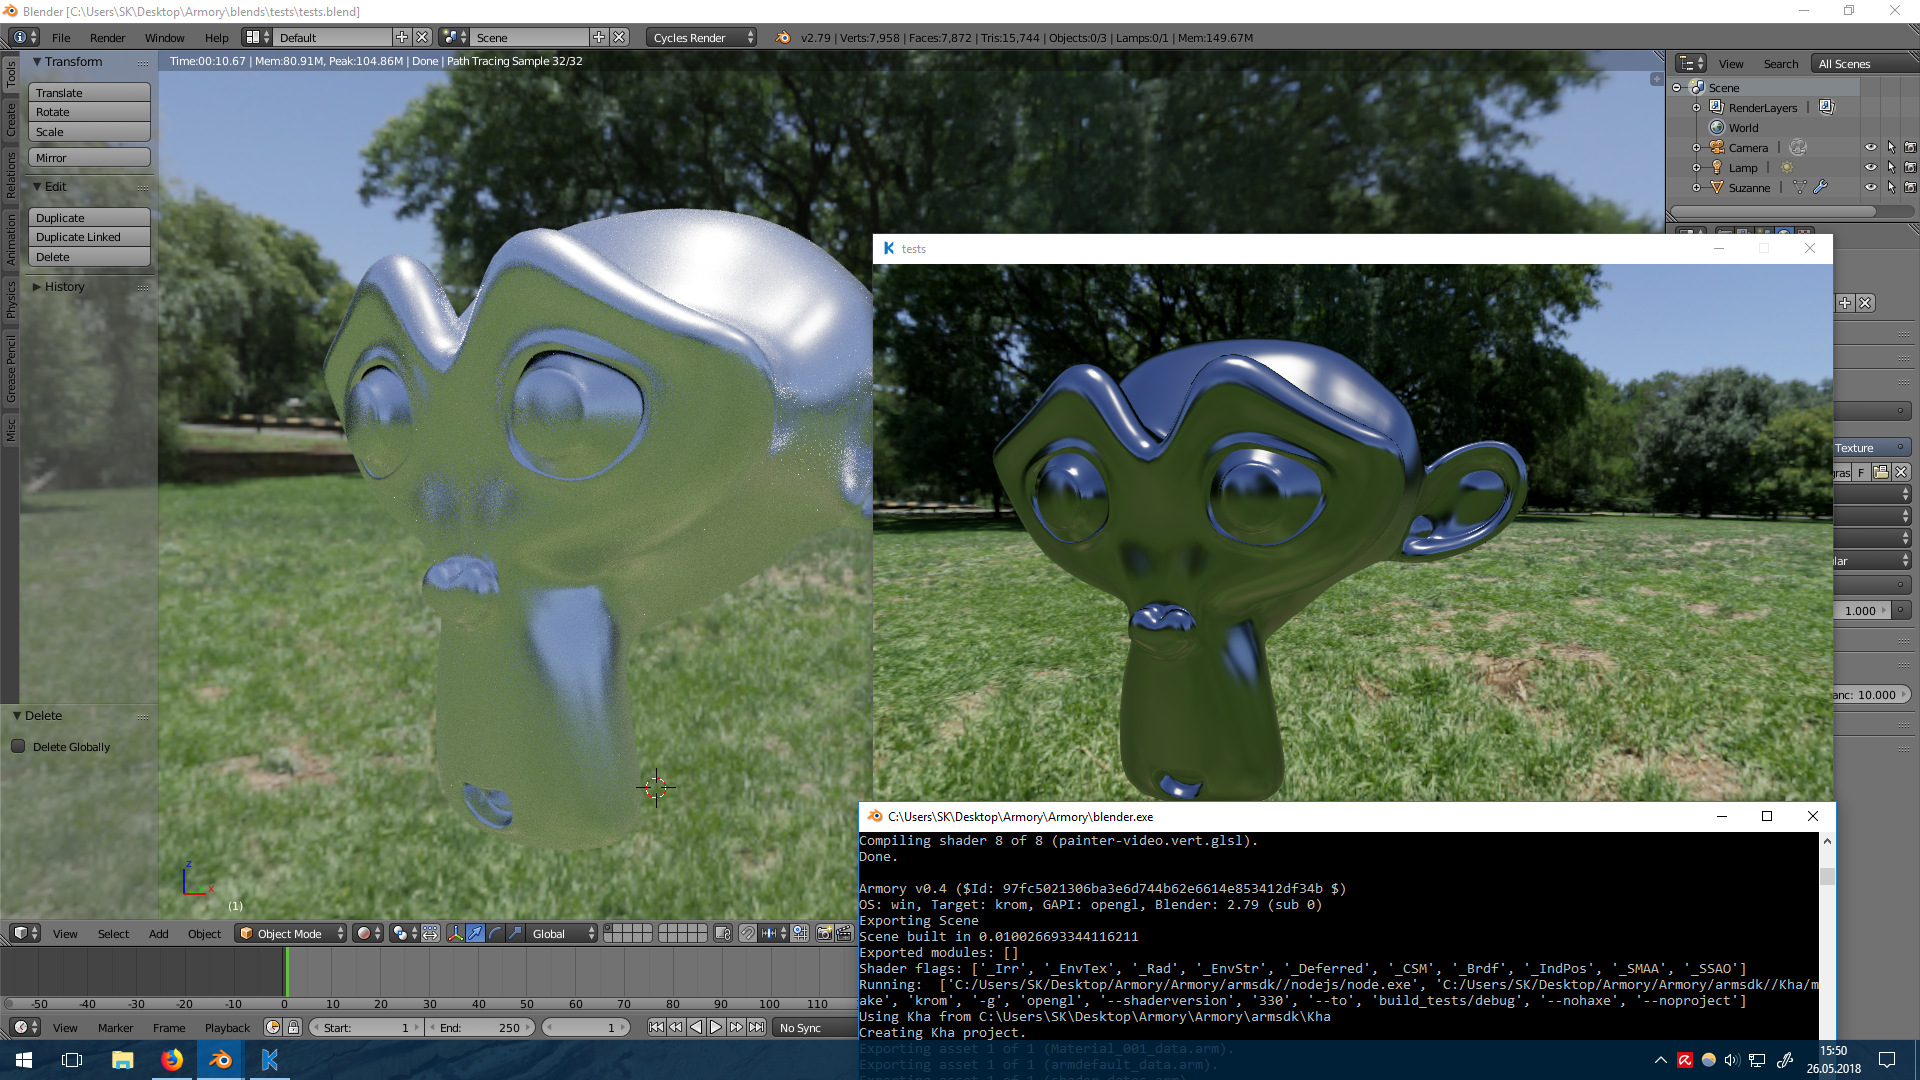Screen dimensions: 1920x1080
Task: Click the OpenGL render animation icon
Action: tap(843, 933)
